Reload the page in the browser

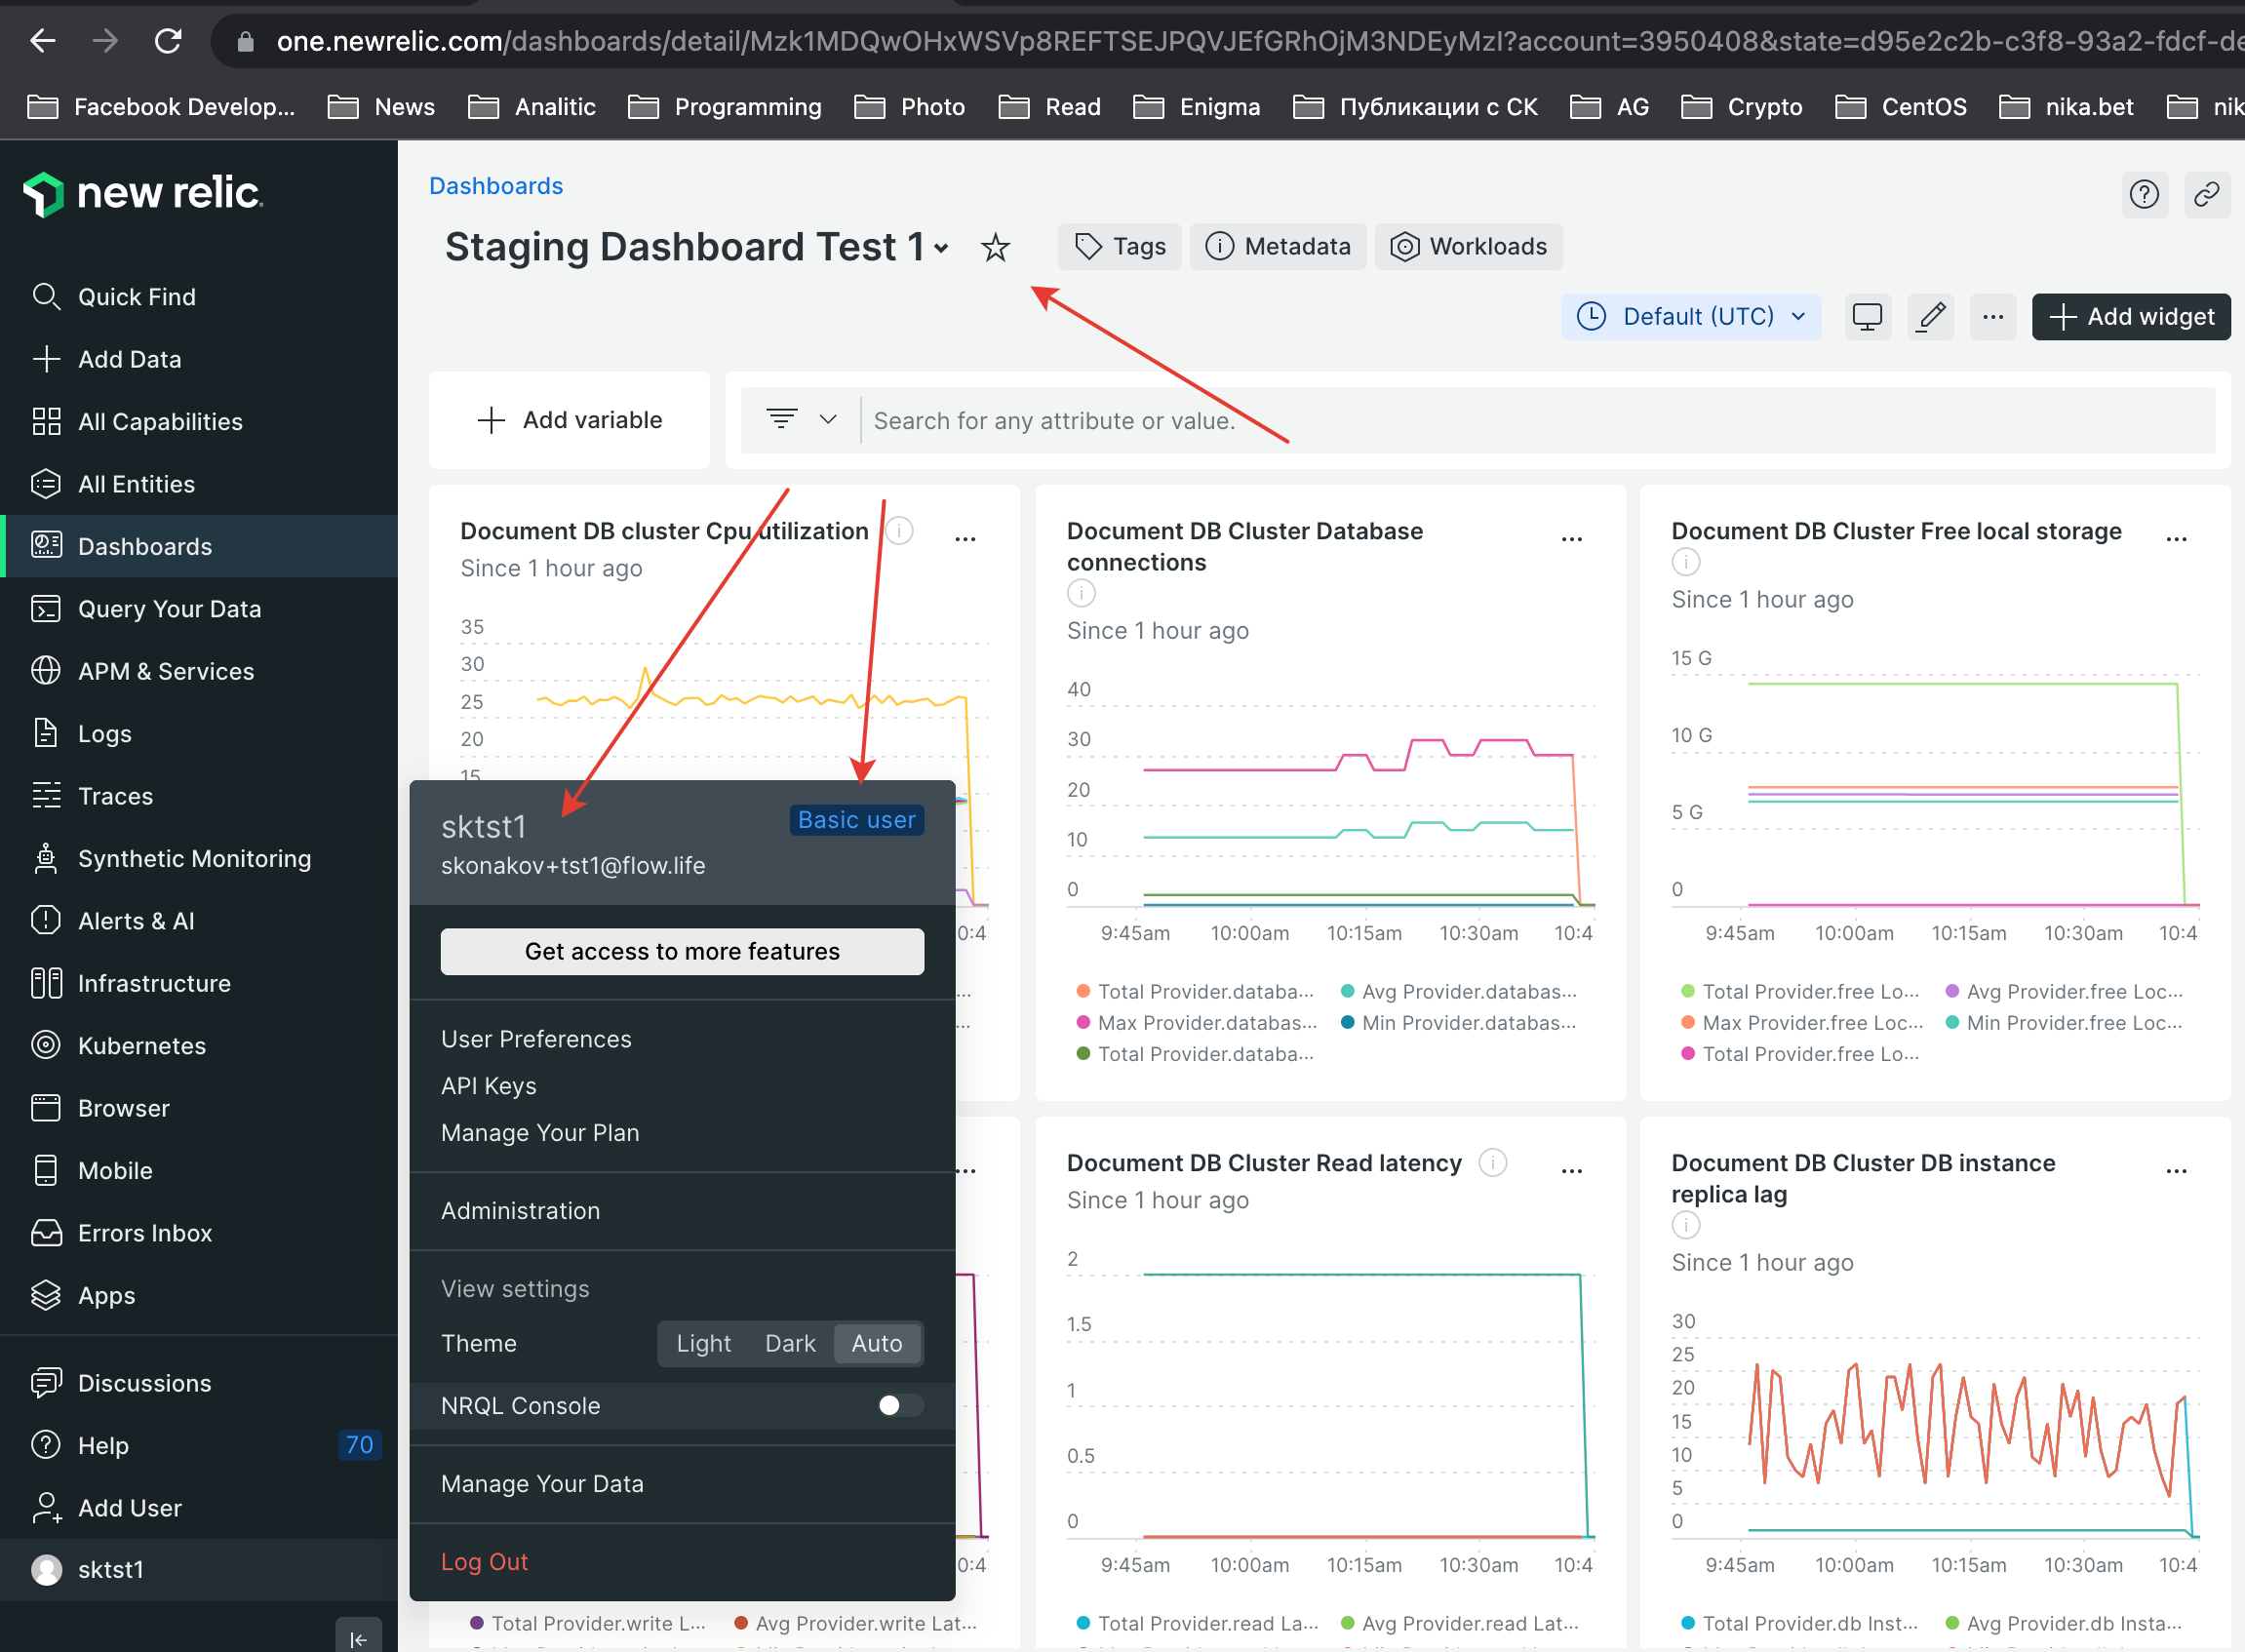(168, 41)
